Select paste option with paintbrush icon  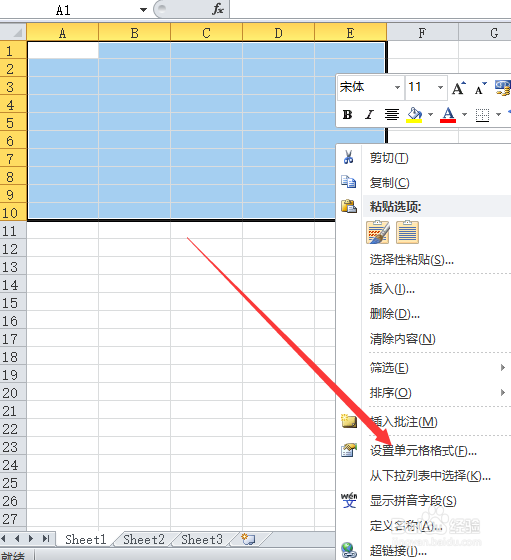click(377, 232)
